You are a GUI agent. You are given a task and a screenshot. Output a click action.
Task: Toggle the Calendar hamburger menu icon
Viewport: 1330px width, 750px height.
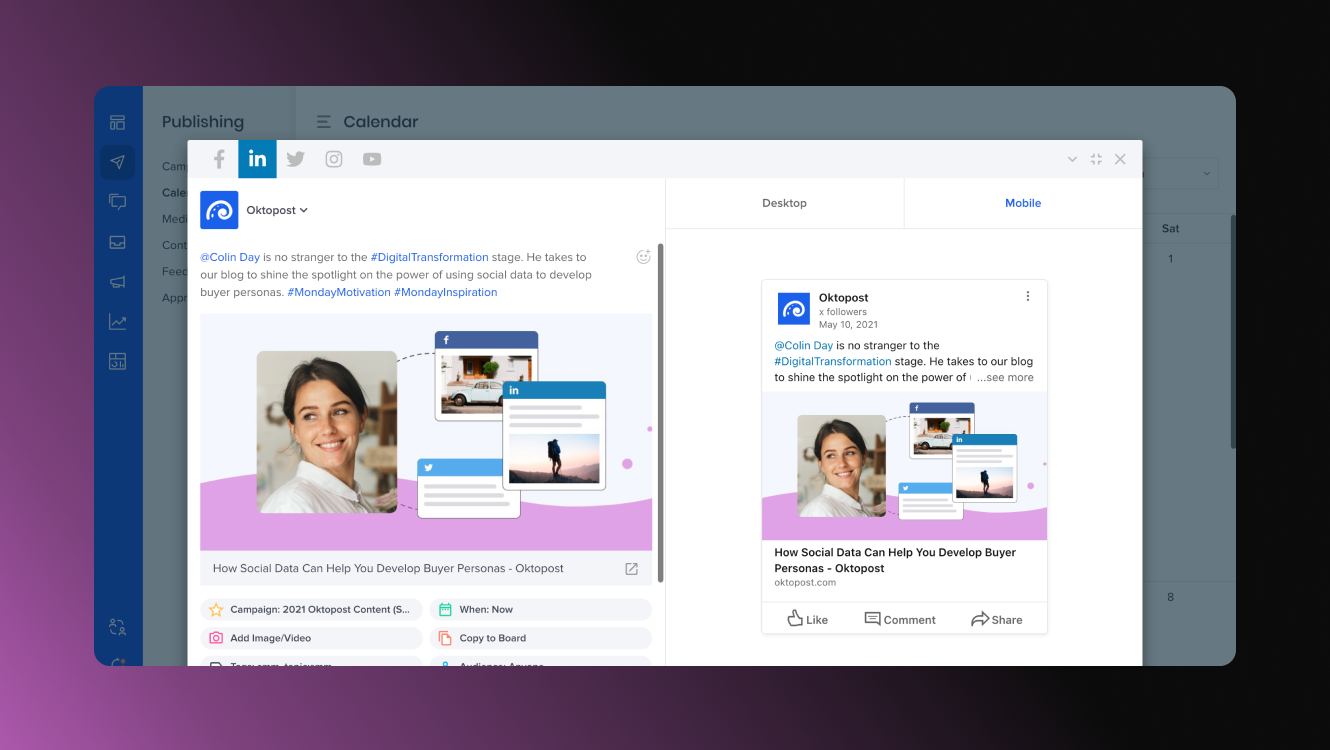(323, 122)
